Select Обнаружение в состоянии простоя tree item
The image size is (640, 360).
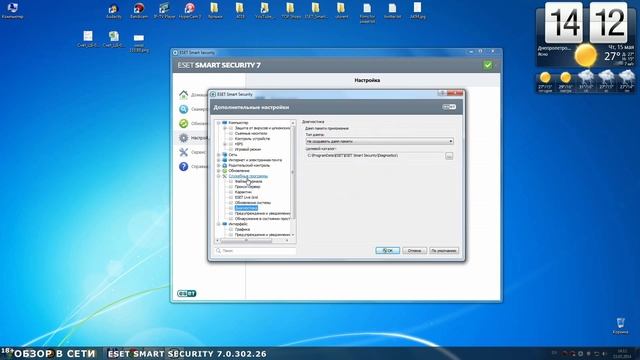262,219
